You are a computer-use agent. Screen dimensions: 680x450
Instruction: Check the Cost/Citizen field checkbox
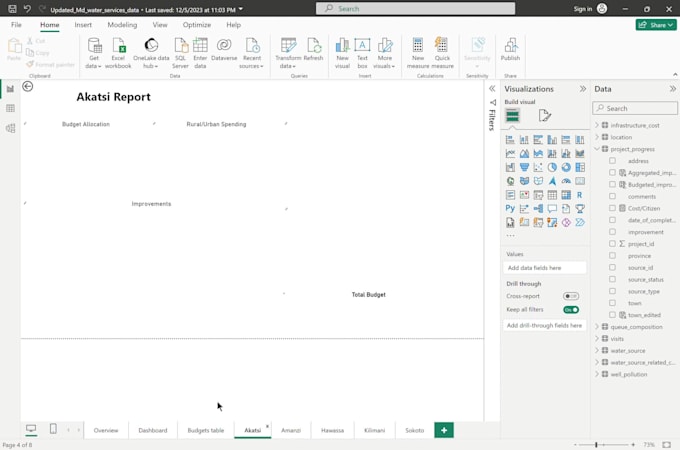pos(612,208)
